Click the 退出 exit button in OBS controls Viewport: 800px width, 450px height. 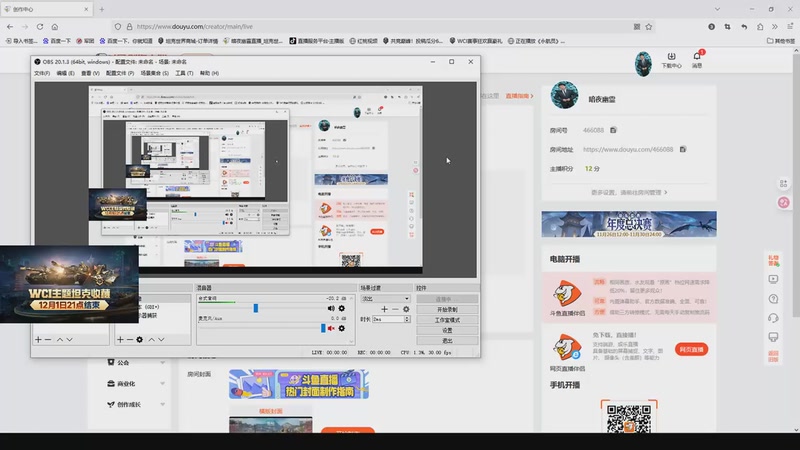pos(447,340)
